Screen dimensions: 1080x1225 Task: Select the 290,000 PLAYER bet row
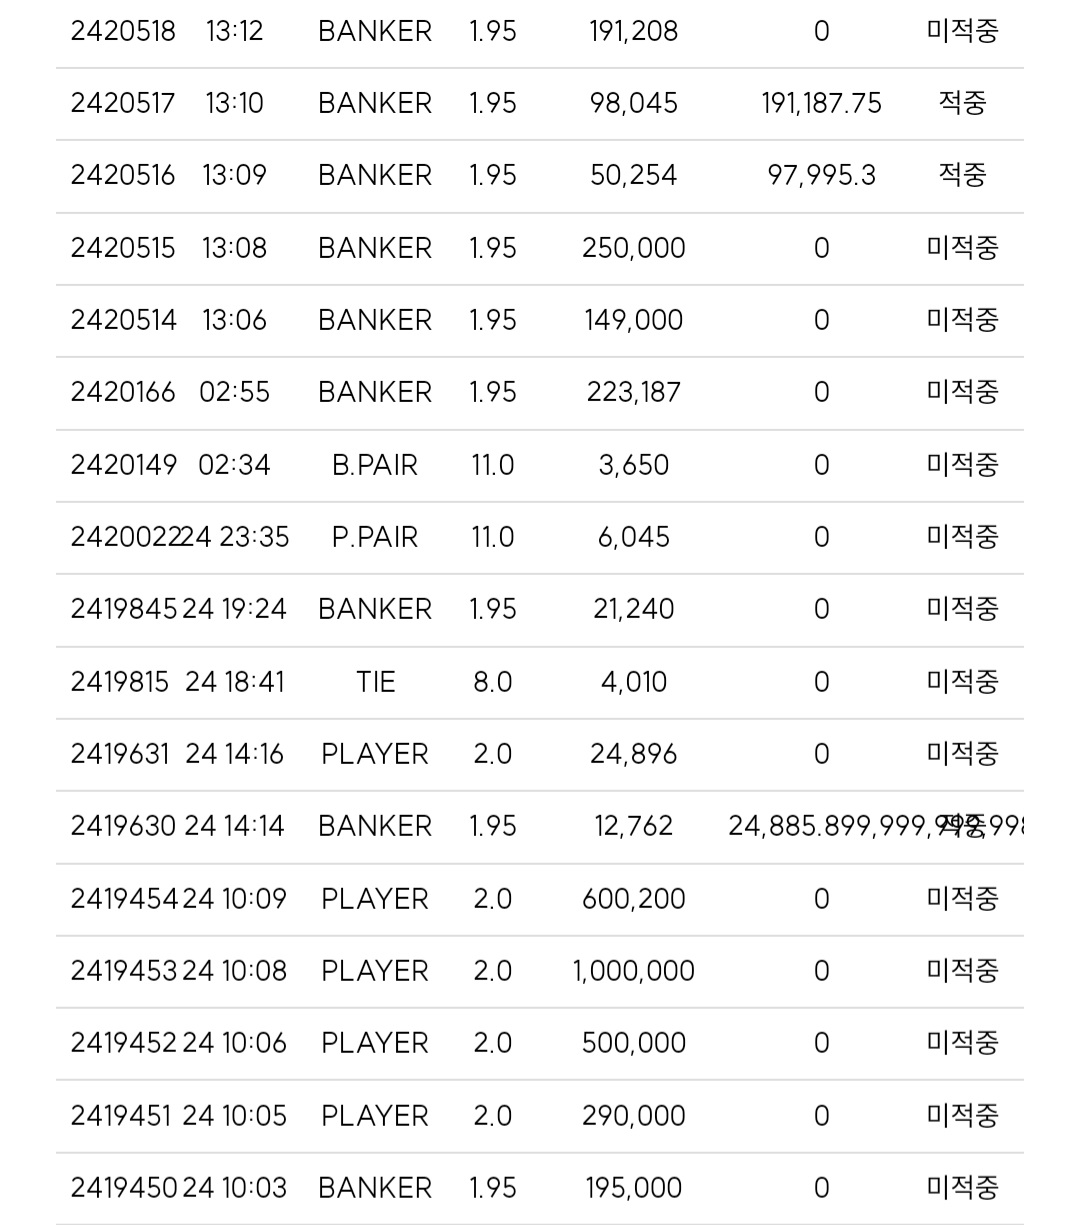(x=540, y=1116)
